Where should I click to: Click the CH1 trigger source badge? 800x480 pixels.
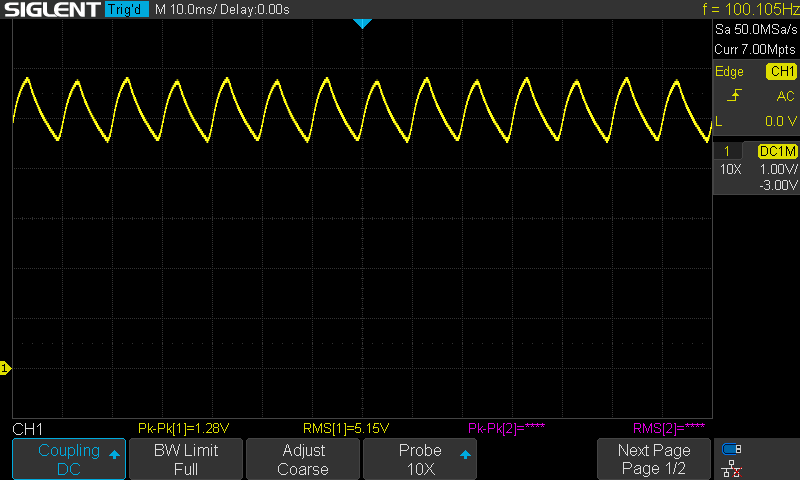tap(780, 72)
